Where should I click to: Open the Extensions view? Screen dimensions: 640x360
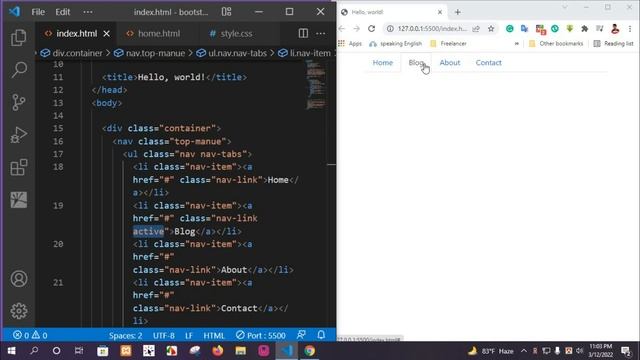coord(19,167)
